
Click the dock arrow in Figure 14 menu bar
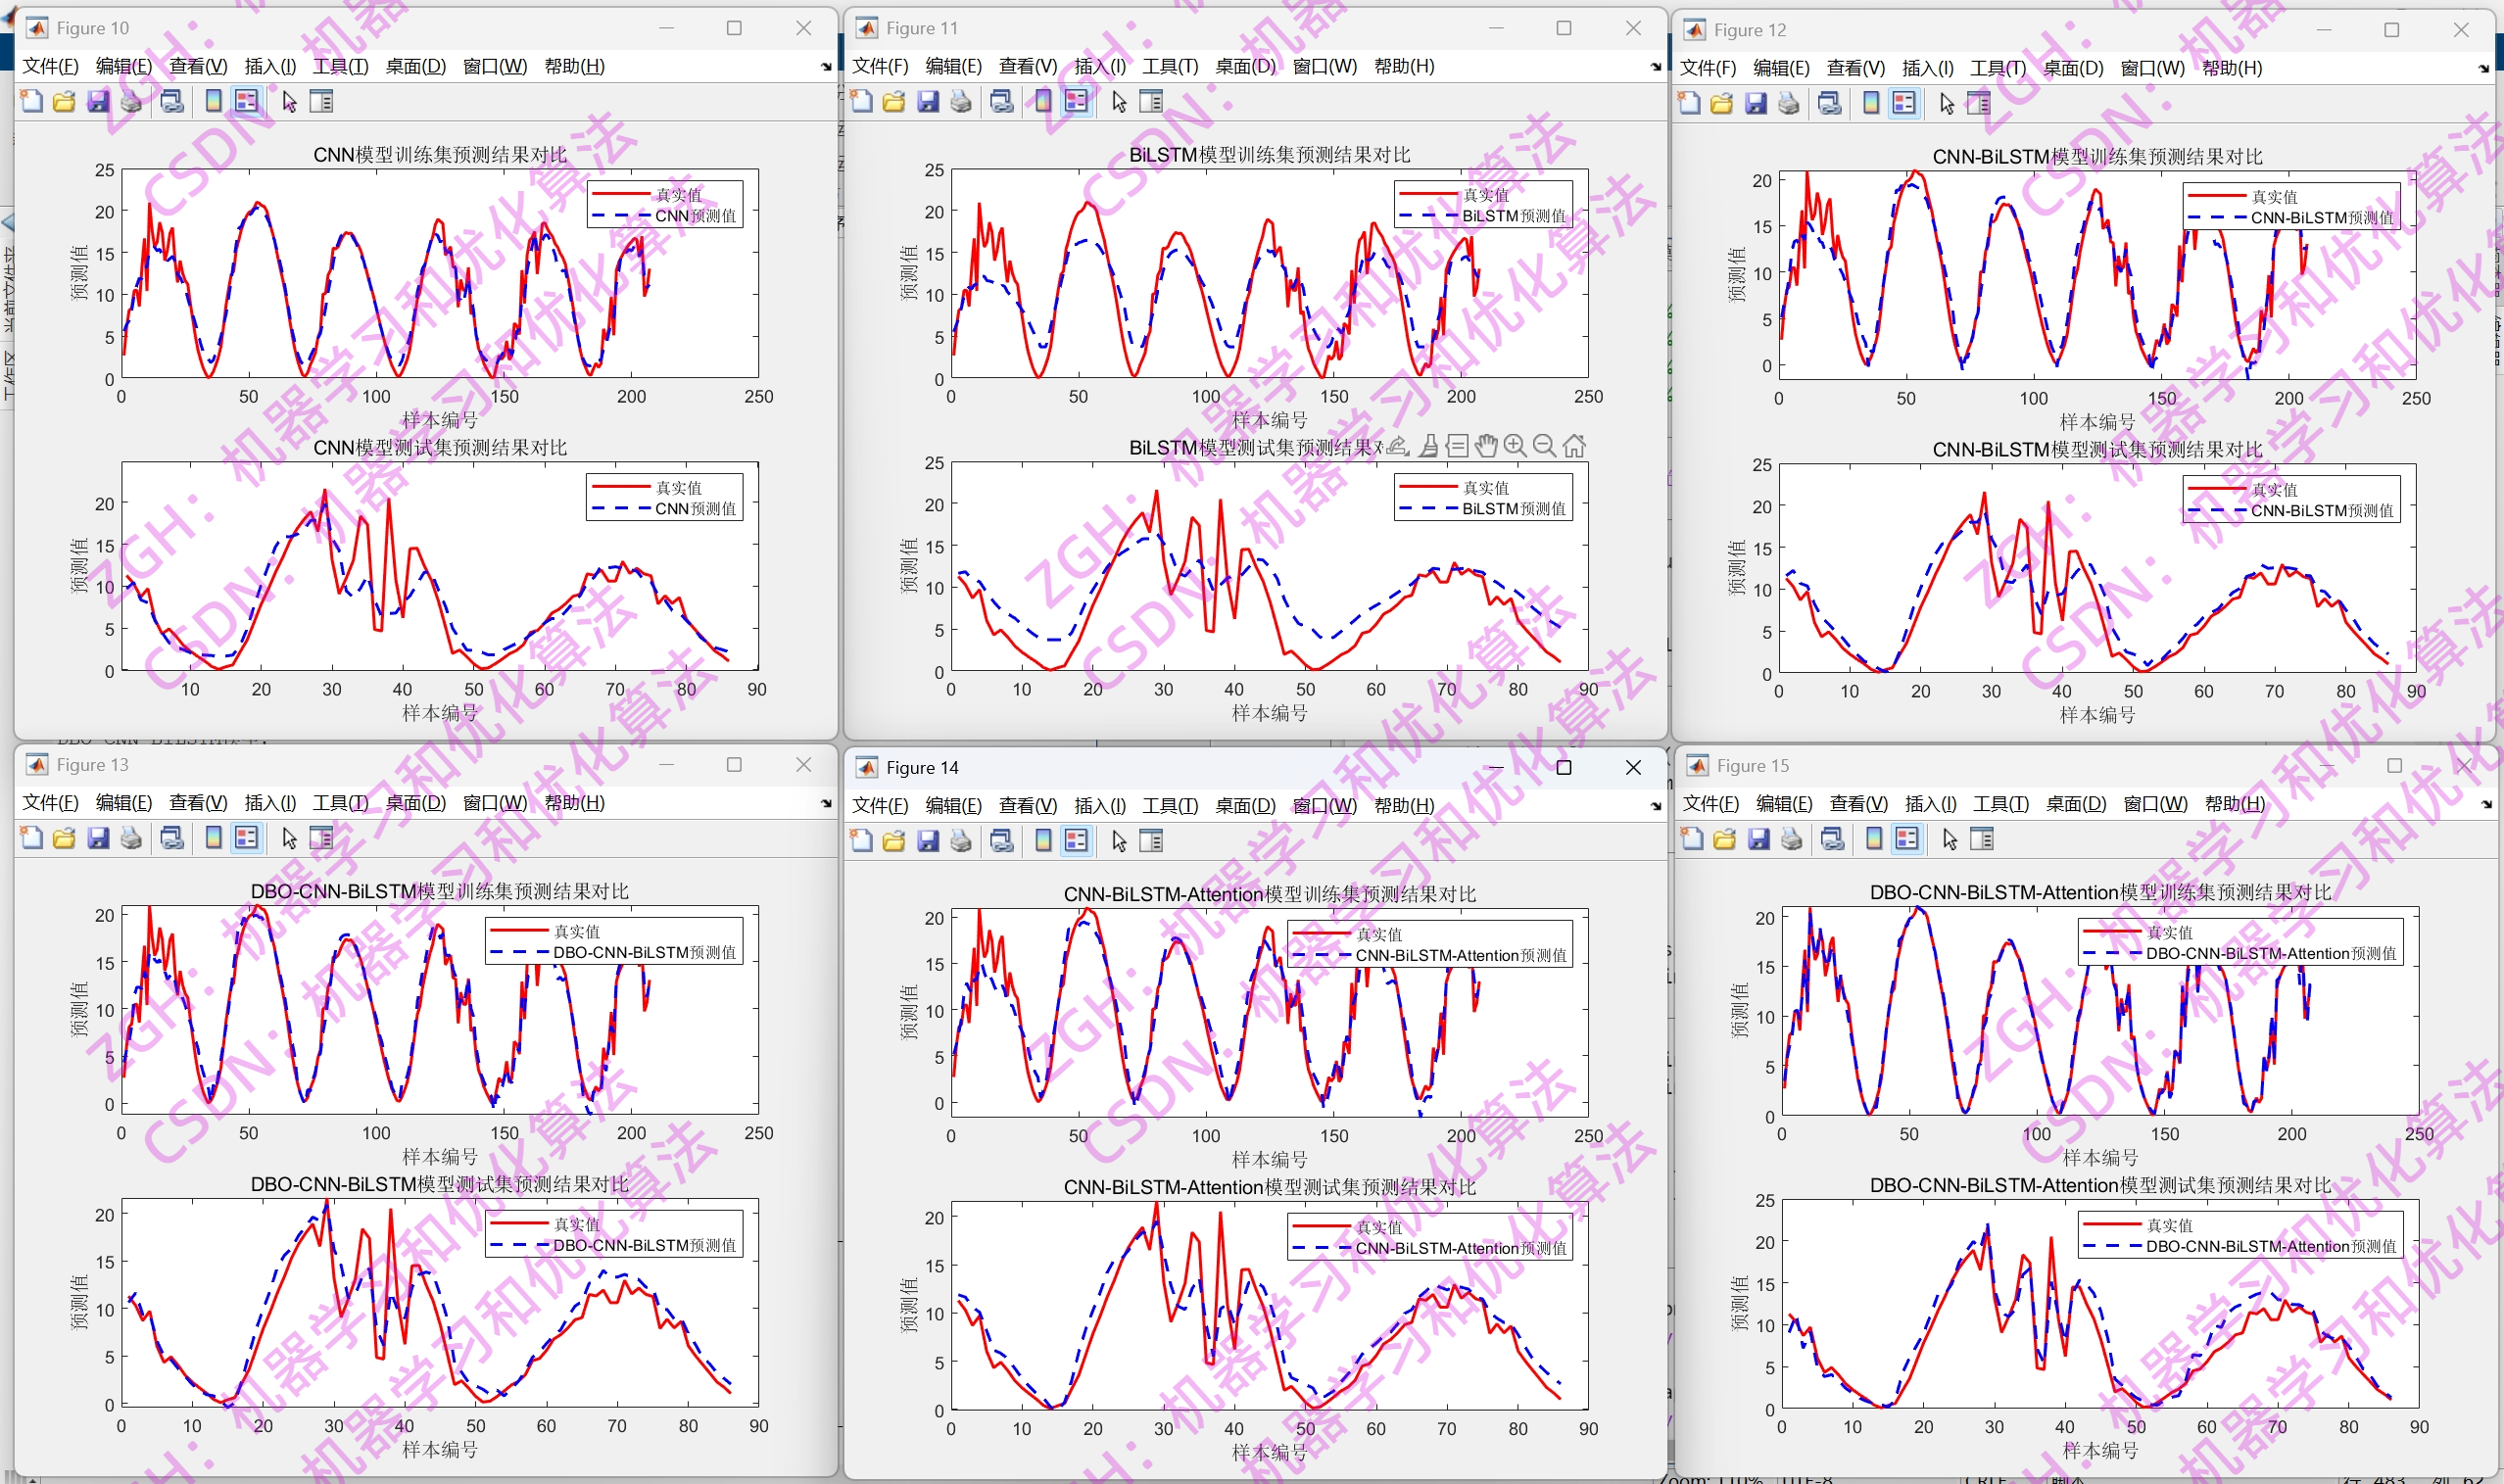pos(1655,806)
